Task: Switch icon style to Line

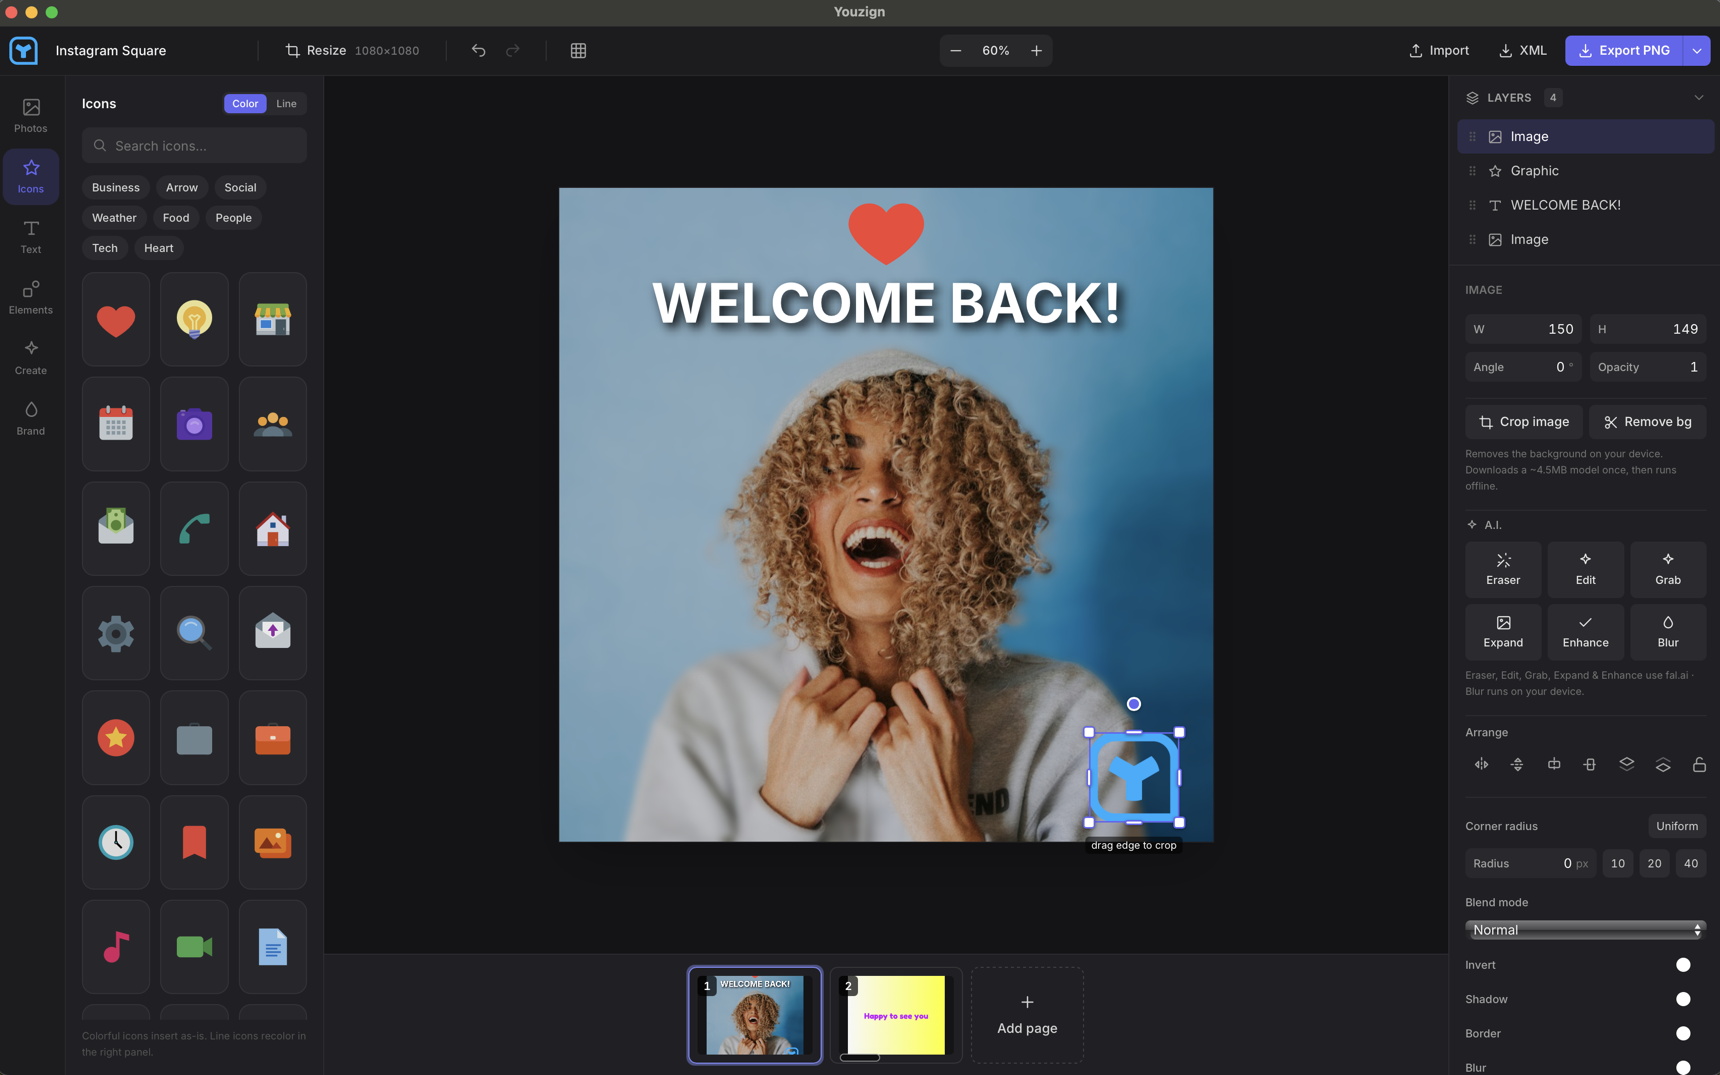Action: 286,104
